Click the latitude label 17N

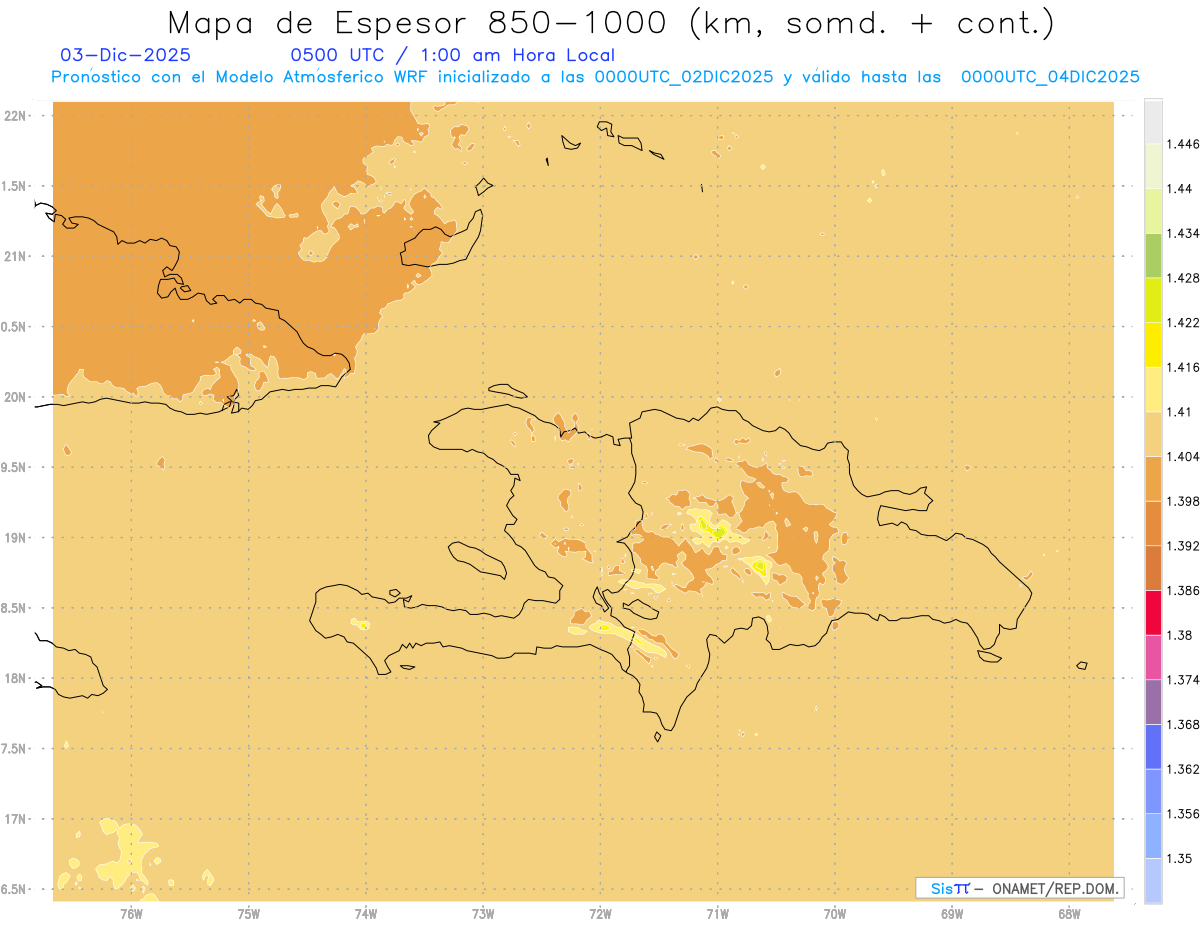pos(15,819)
